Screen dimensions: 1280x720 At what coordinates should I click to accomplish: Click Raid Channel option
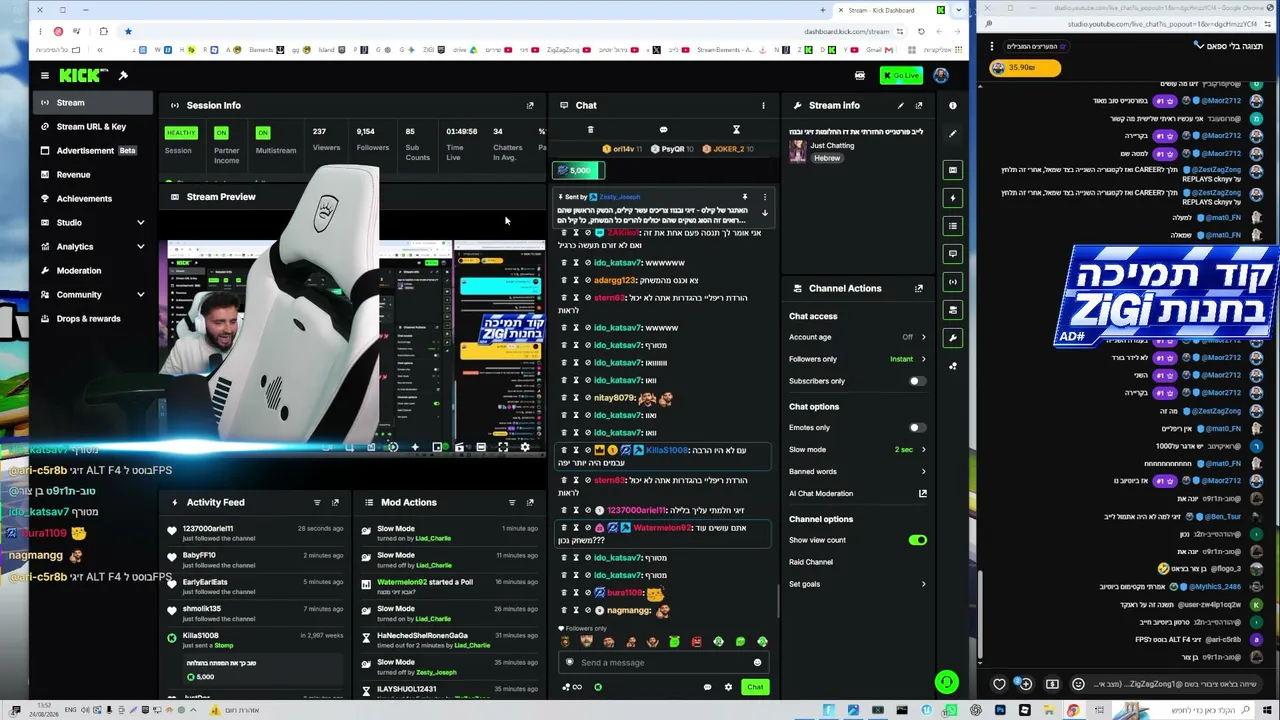[811, 562]
